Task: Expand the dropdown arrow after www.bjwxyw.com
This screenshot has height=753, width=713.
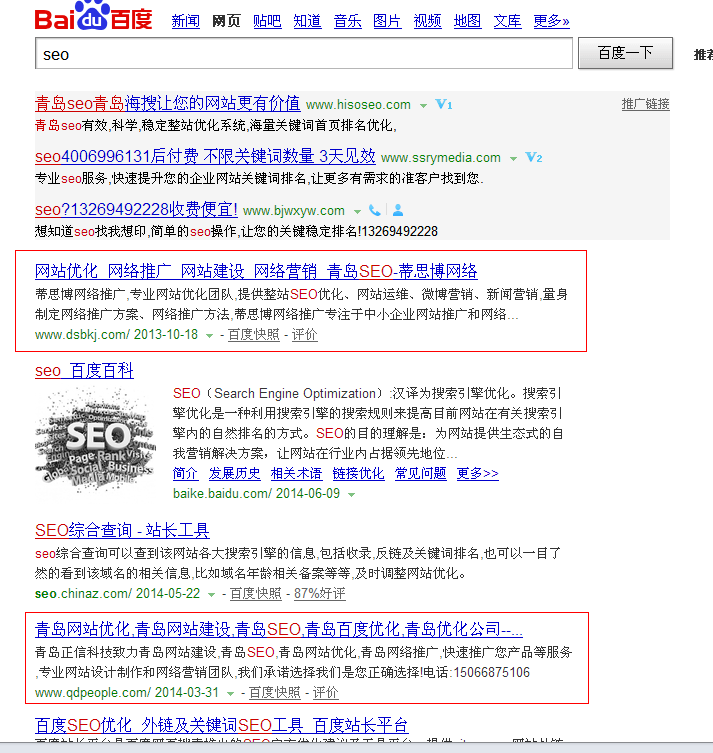Action: [x=357, y=212]
